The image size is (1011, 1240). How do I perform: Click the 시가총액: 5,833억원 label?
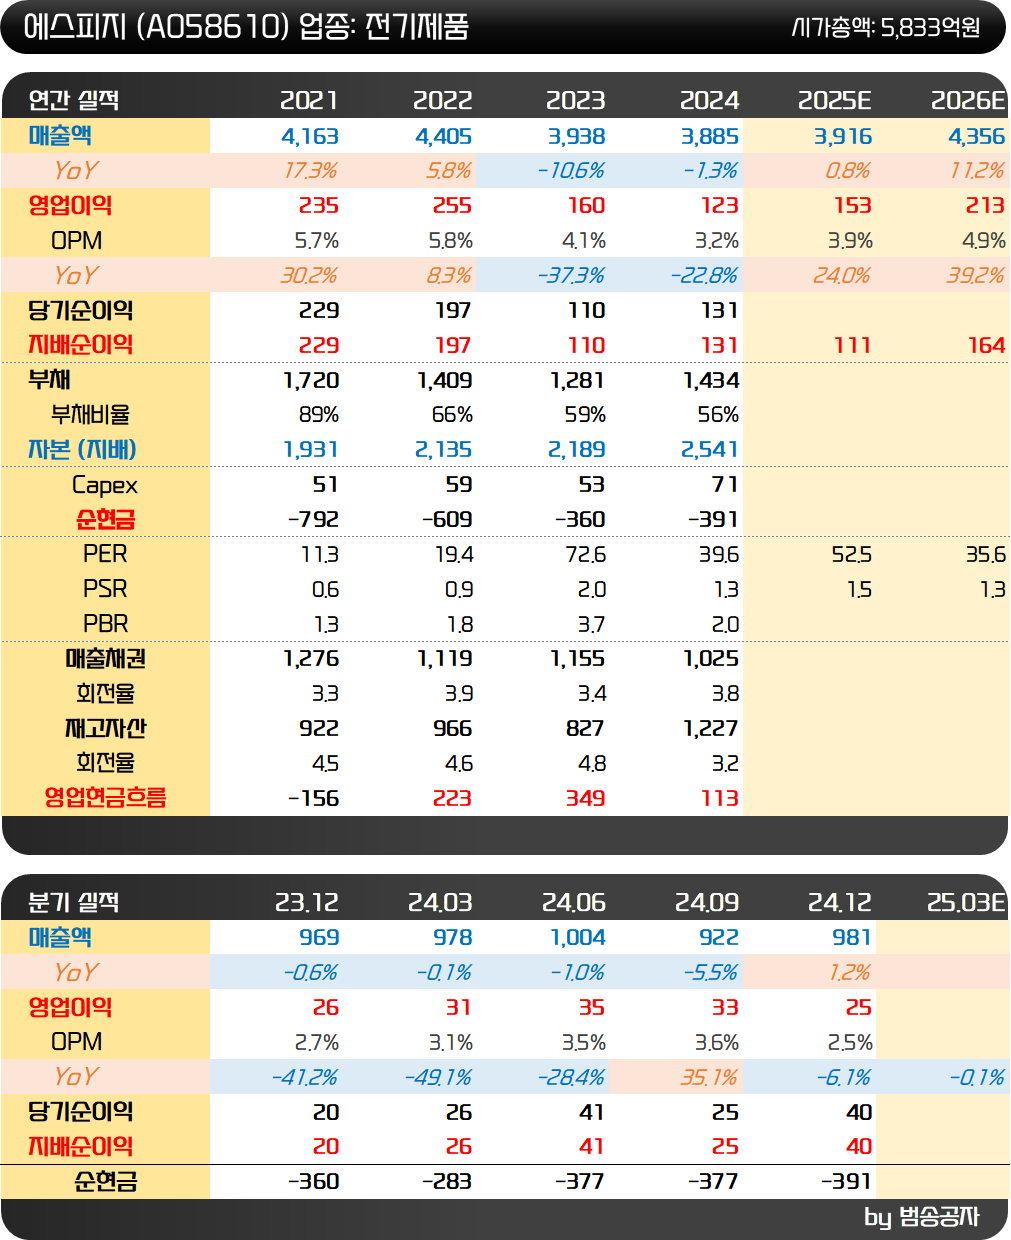886,27
